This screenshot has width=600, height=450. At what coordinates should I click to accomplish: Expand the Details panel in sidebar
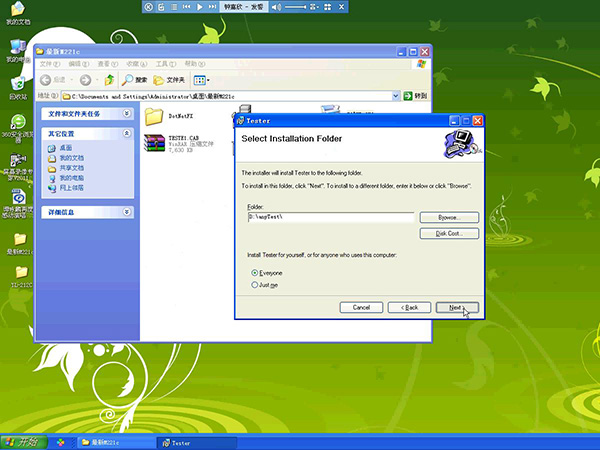127,212
